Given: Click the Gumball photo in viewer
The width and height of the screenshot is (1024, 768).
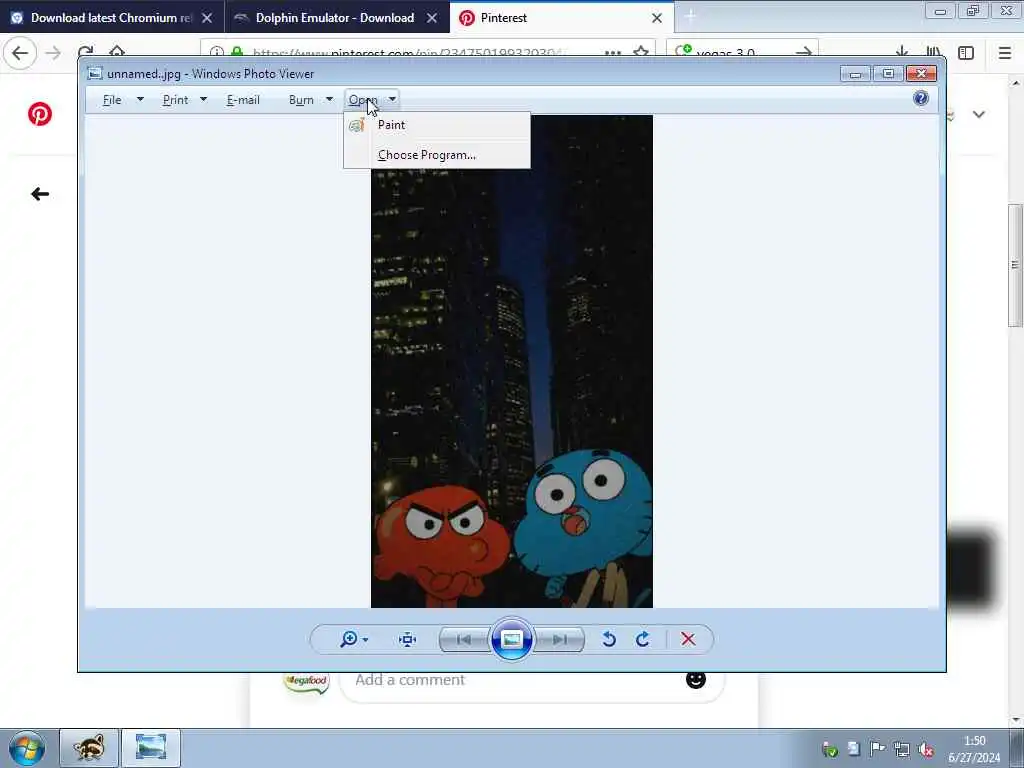Looking at the screenshot, I should (x=512, y=361).
